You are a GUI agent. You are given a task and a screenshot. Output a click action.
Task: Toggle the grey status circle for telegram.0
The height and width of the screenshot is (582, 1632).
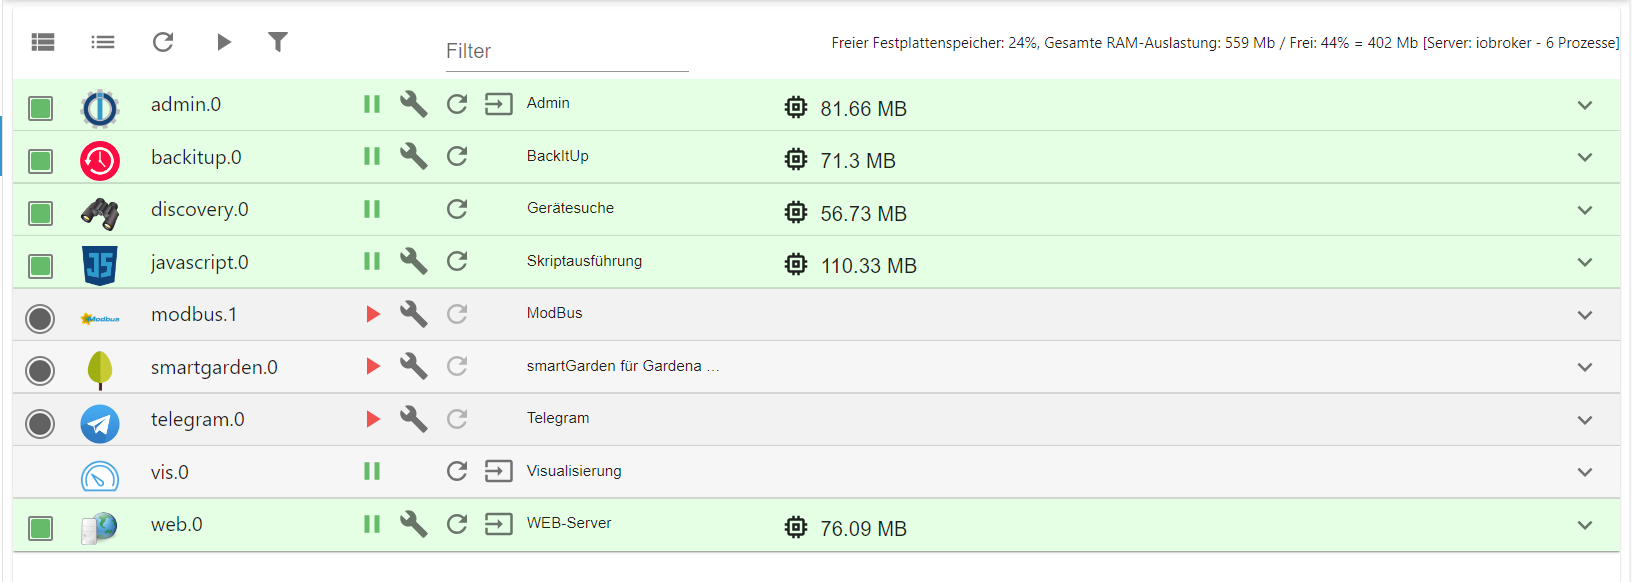click(40, 424)
